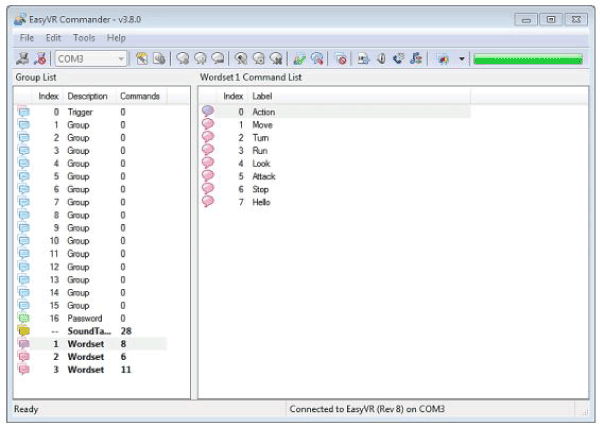Click the purple bubble icon beside Action
This screenshot has width=600, height=430.
tap(208, 111)
